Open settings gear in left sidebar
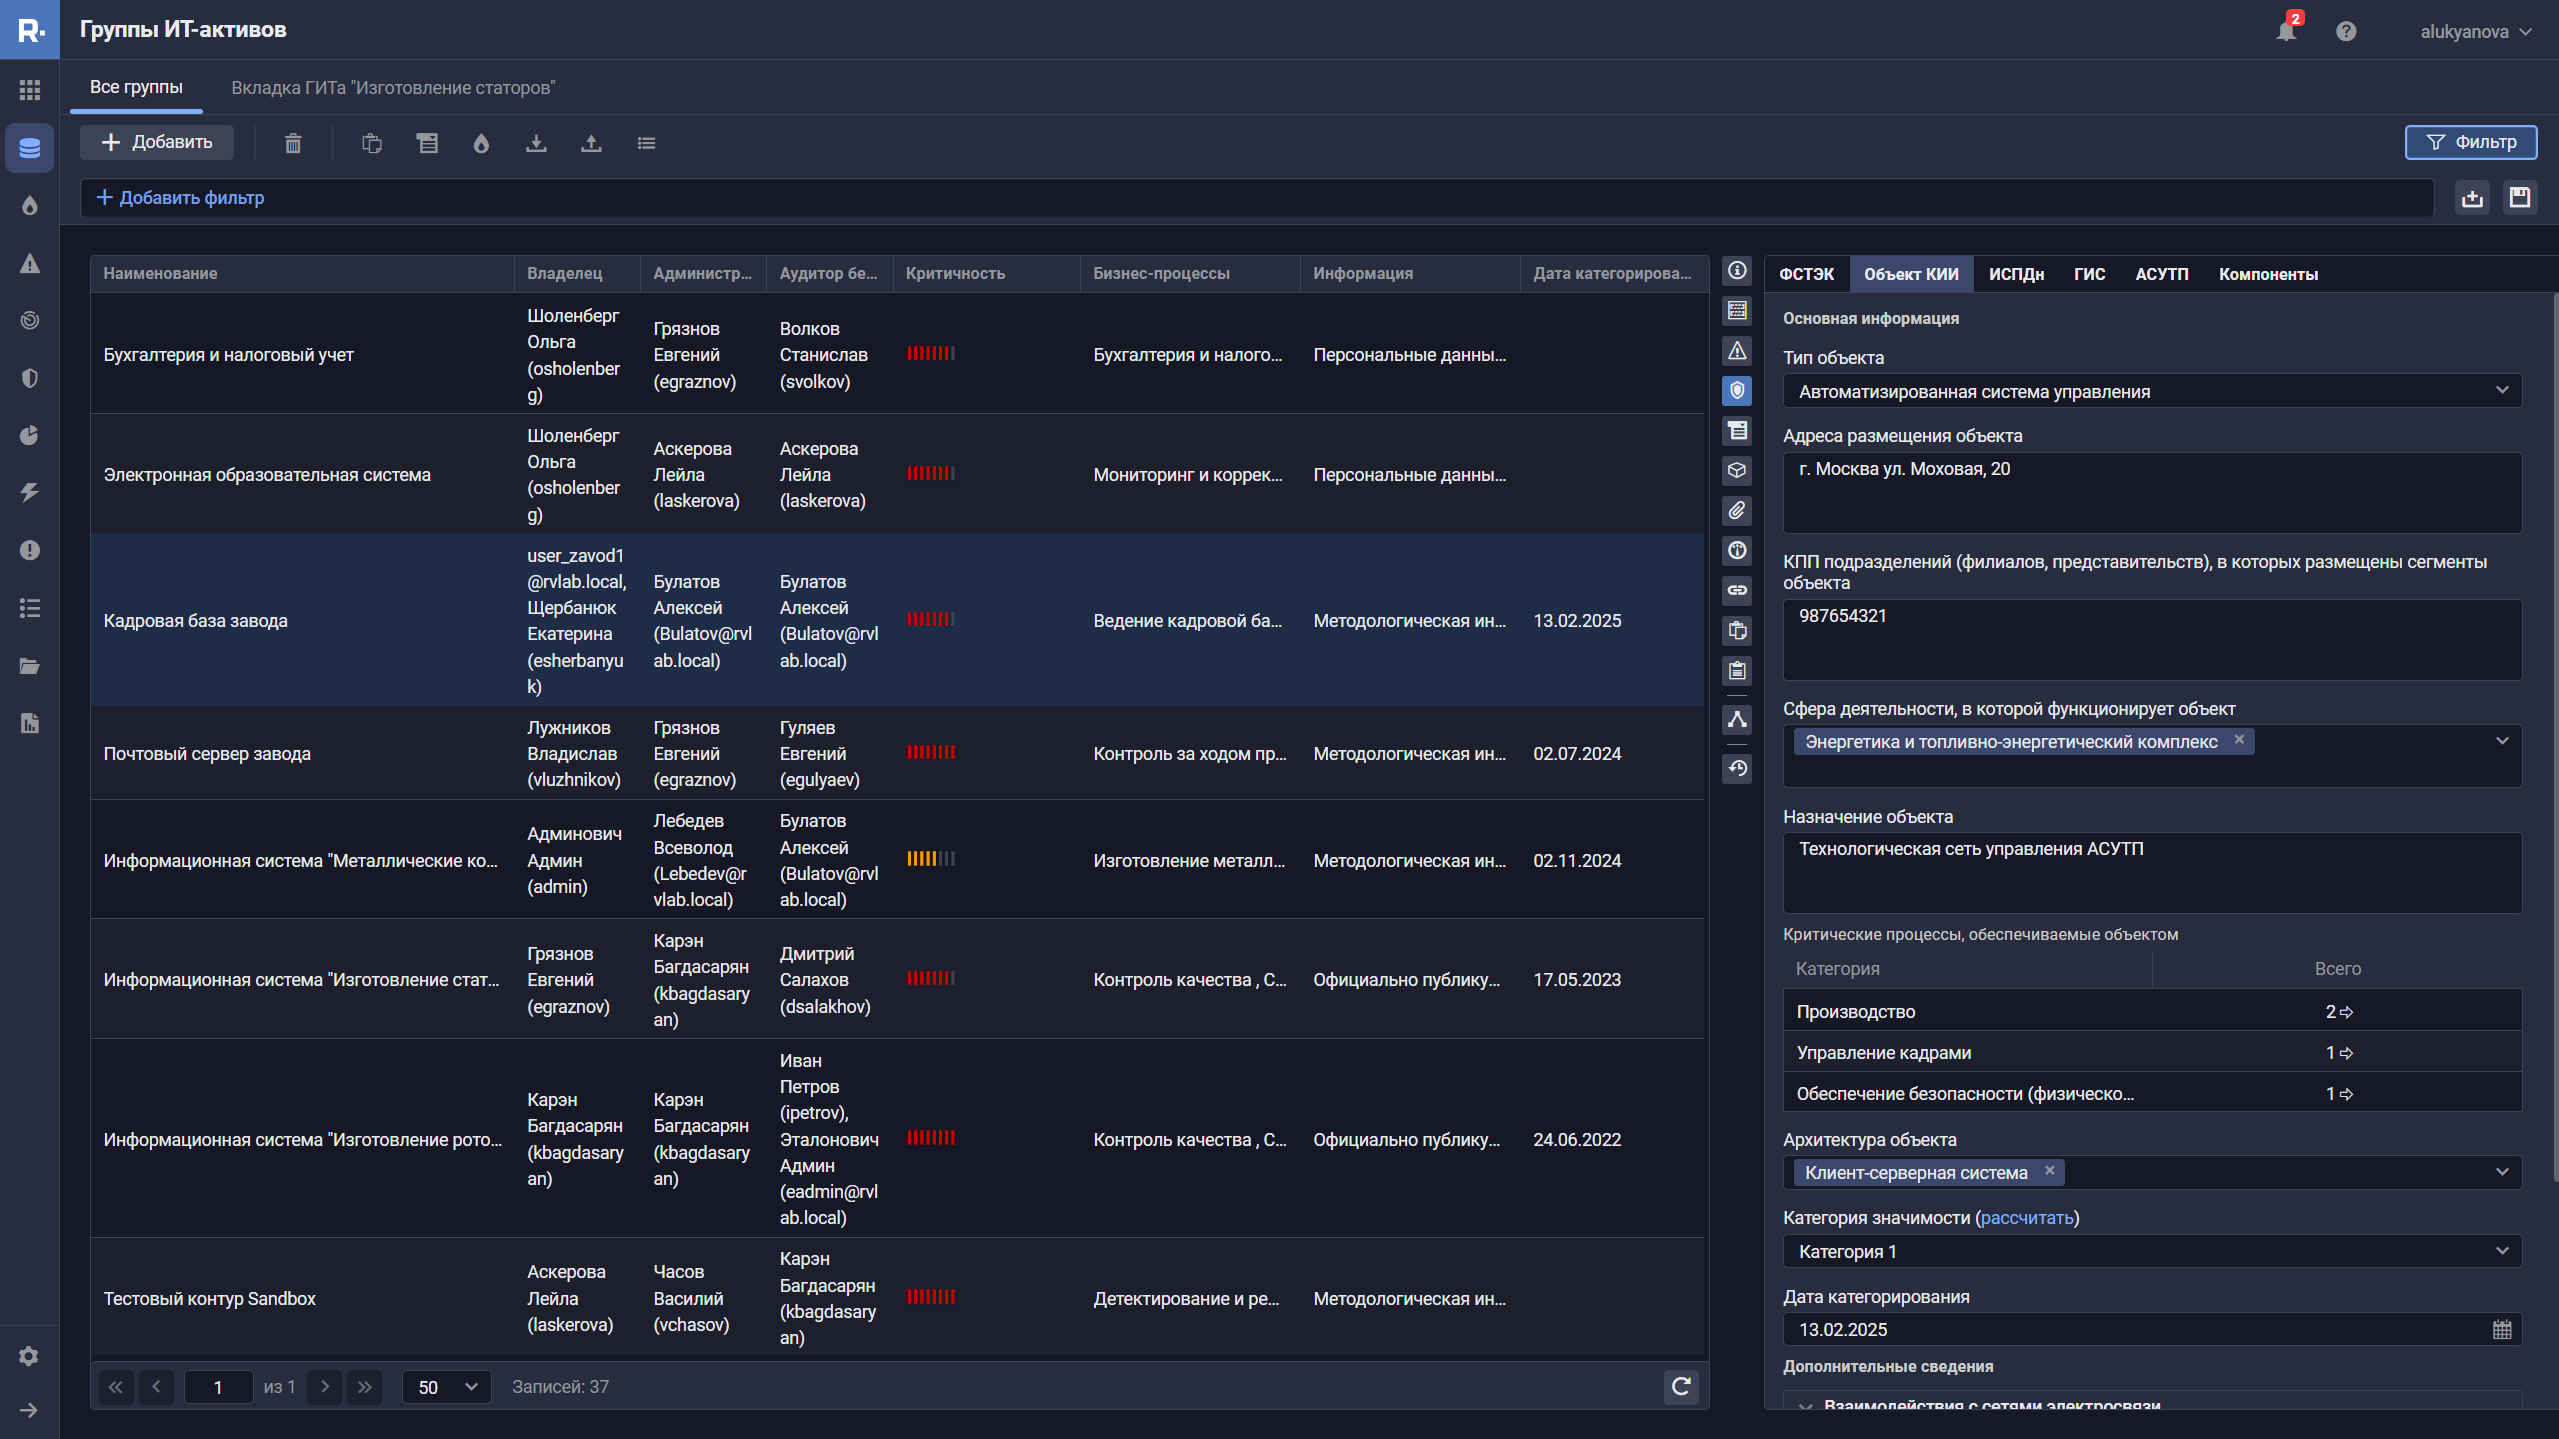This screenshot has width=2559, height=1439. pyautogui.click(x=29, y=1356)
